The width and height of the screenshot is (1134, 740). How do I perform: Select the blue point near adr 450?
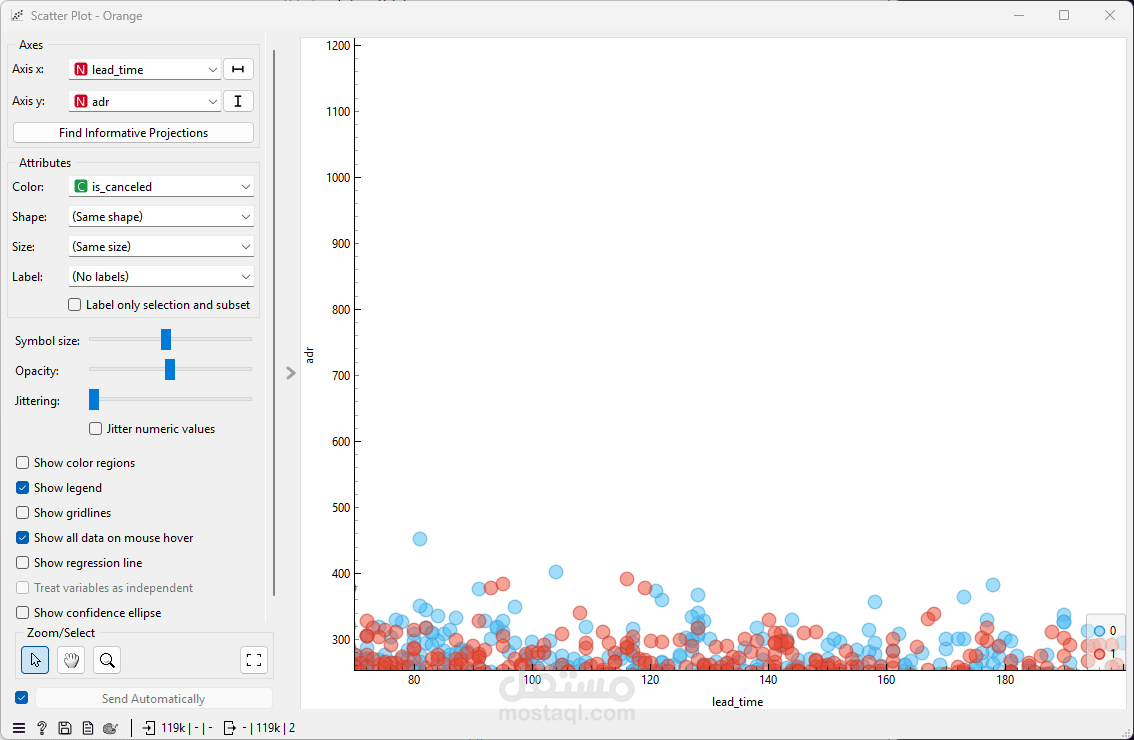pyautogui.click(x=419, y=539)
